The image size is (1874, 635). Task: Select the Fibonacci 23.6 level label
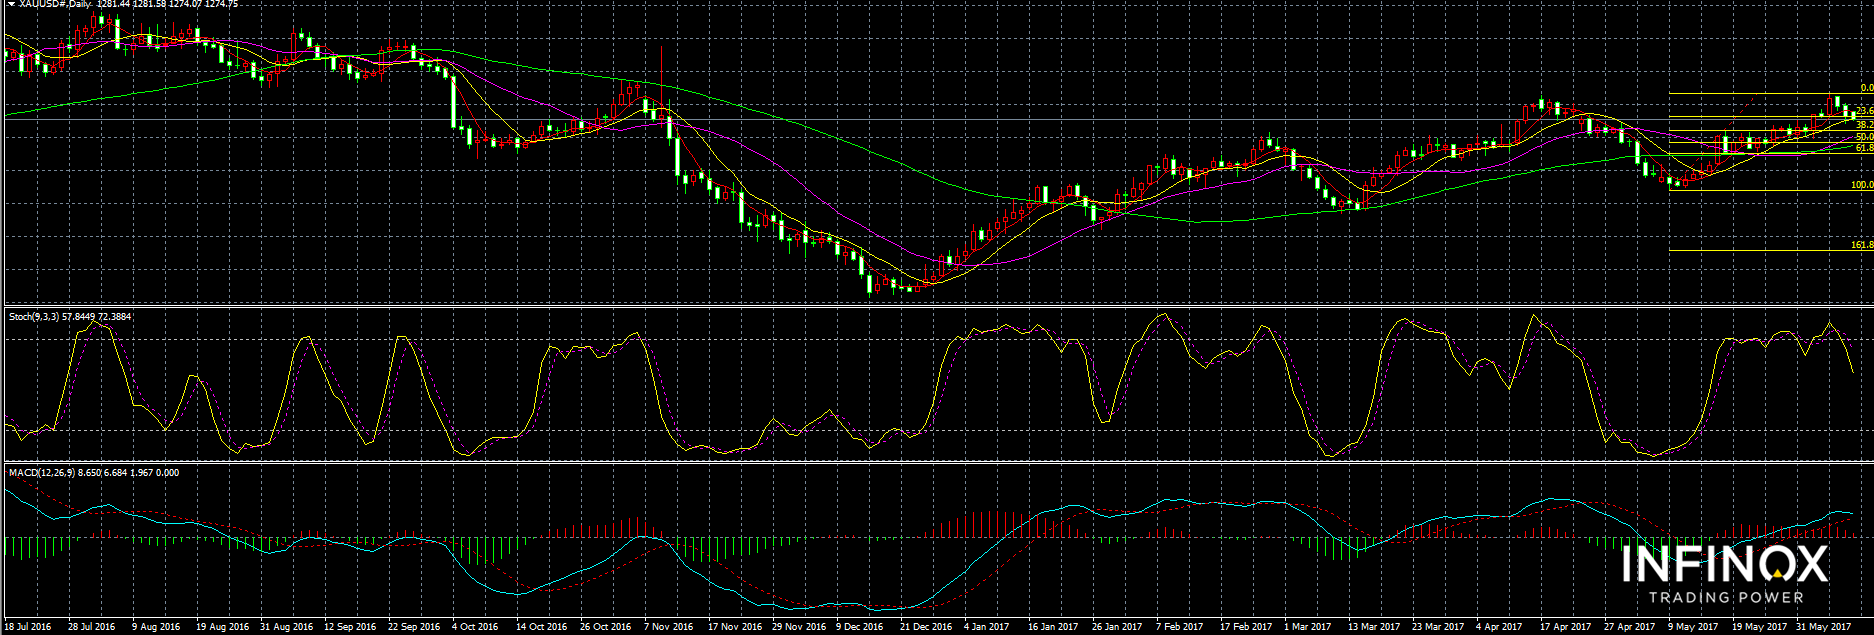(1863, 111)
